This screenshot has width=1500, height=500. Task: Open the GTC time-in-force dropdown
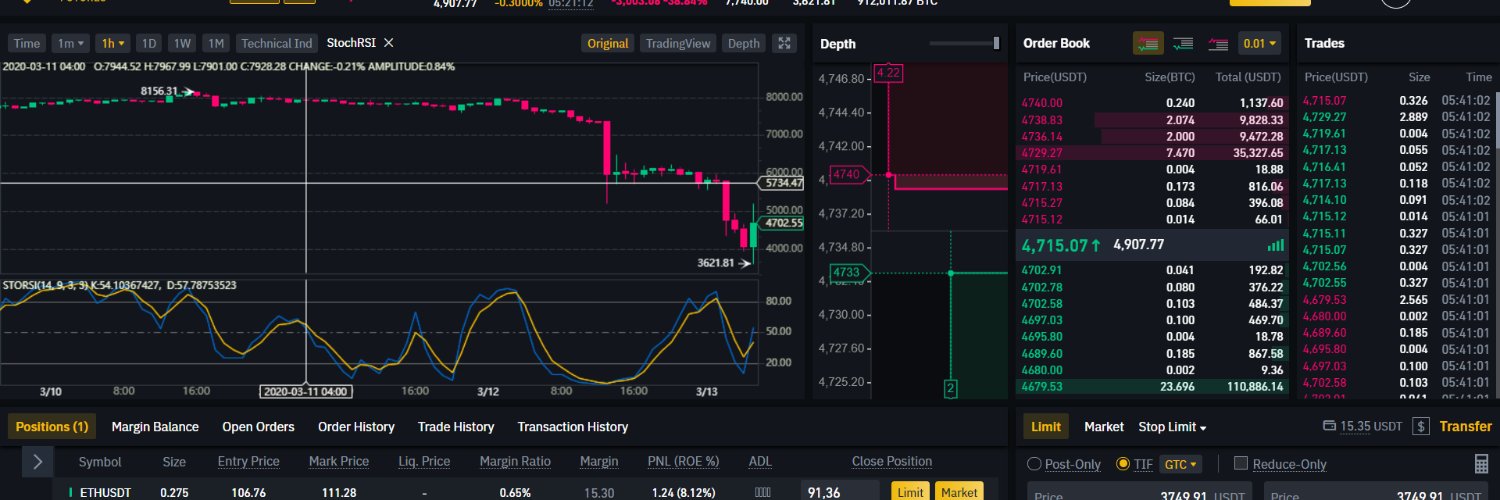coord(1182,464)
